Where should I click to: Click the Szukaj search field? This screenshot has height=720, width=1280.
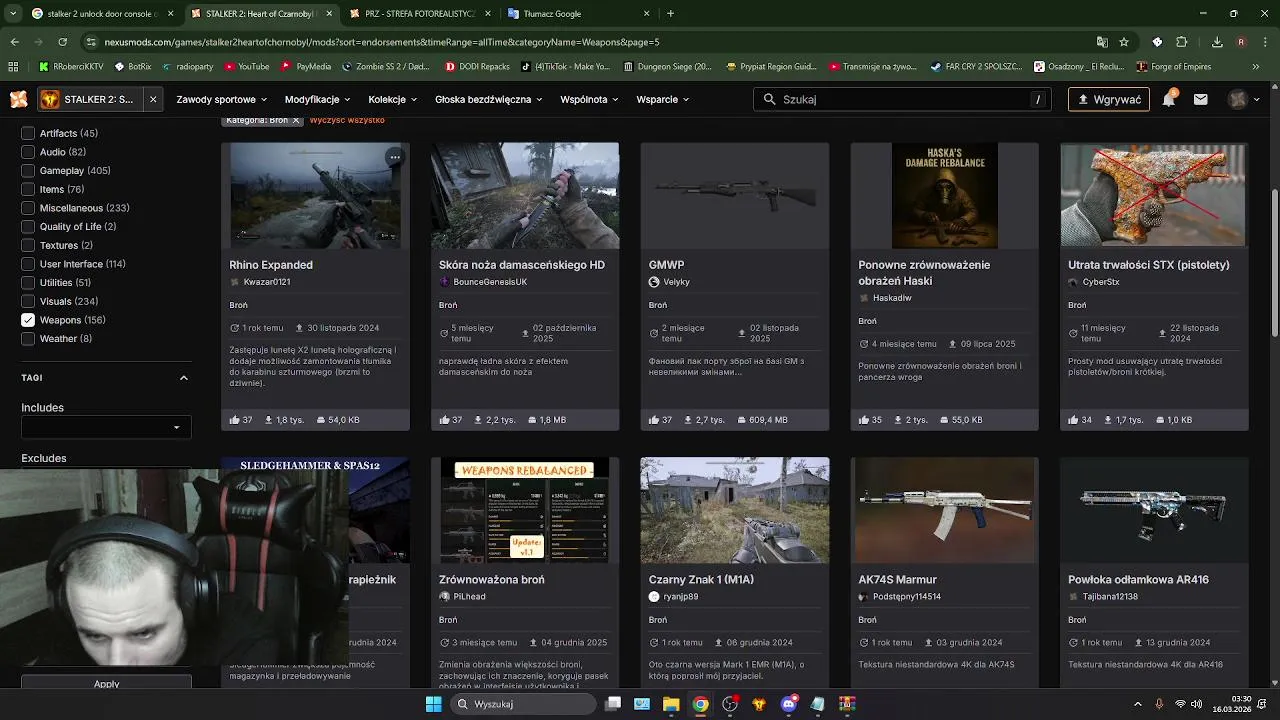click(x=902, y=99)
